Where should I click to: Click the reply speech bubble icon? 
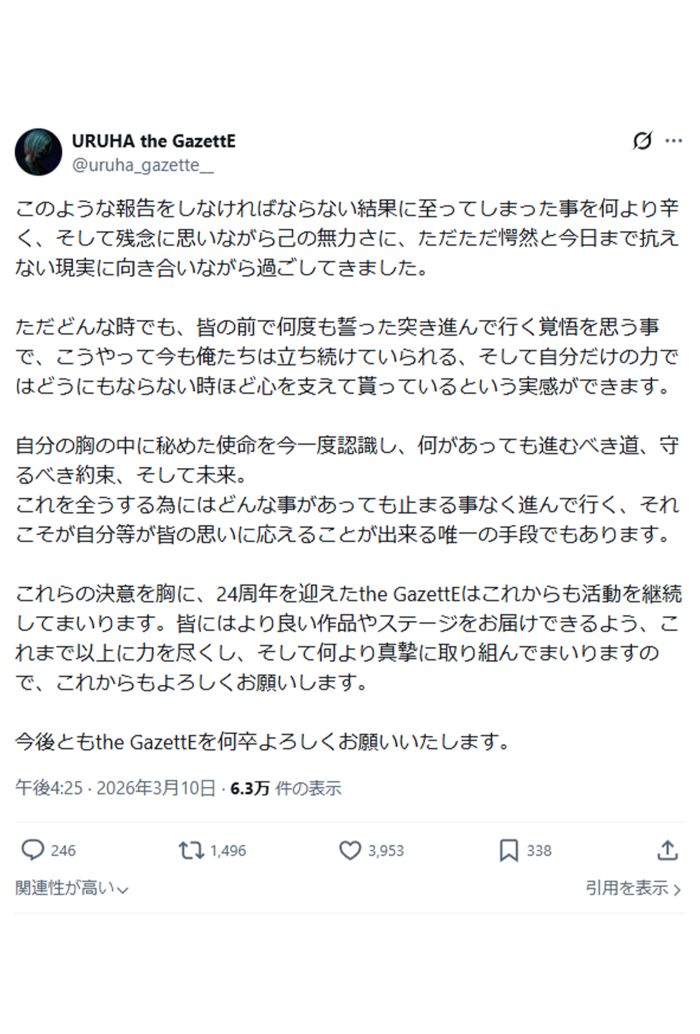[x=32, y=850]
